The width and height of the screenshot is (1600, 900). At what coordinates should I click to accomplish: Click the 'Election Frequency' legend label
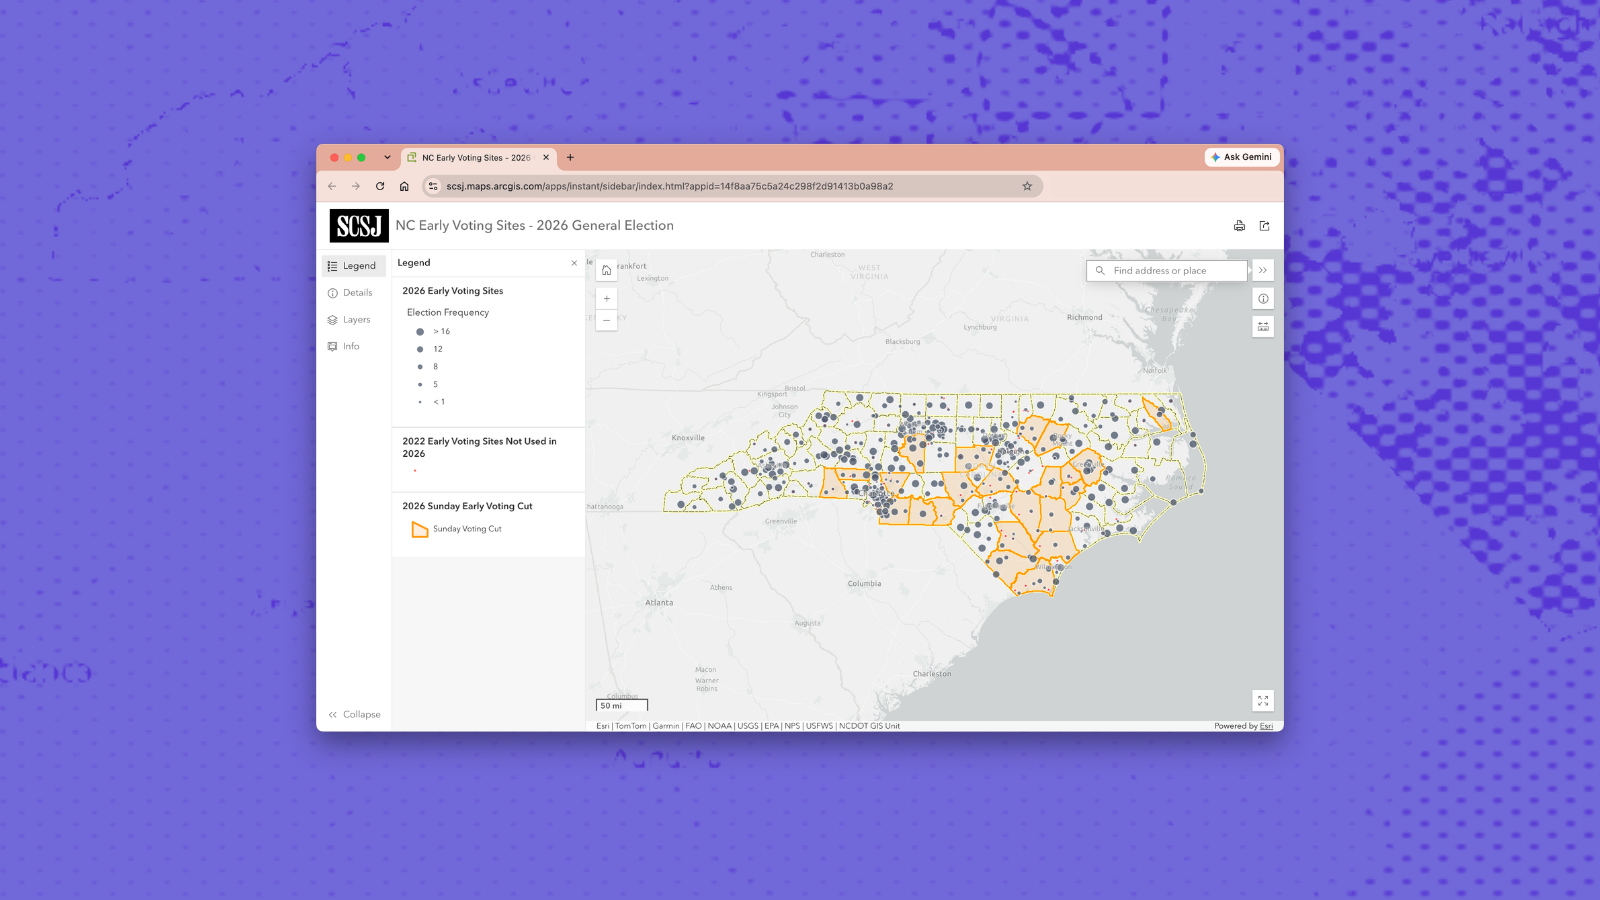pos(448,313)
